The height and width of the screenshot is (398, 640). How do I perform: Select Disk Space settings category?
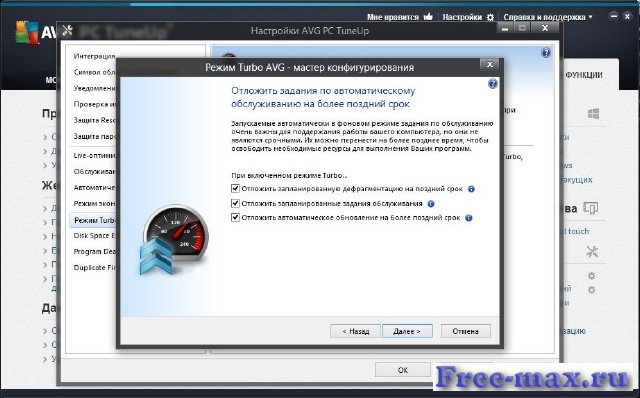pos(94,236)
